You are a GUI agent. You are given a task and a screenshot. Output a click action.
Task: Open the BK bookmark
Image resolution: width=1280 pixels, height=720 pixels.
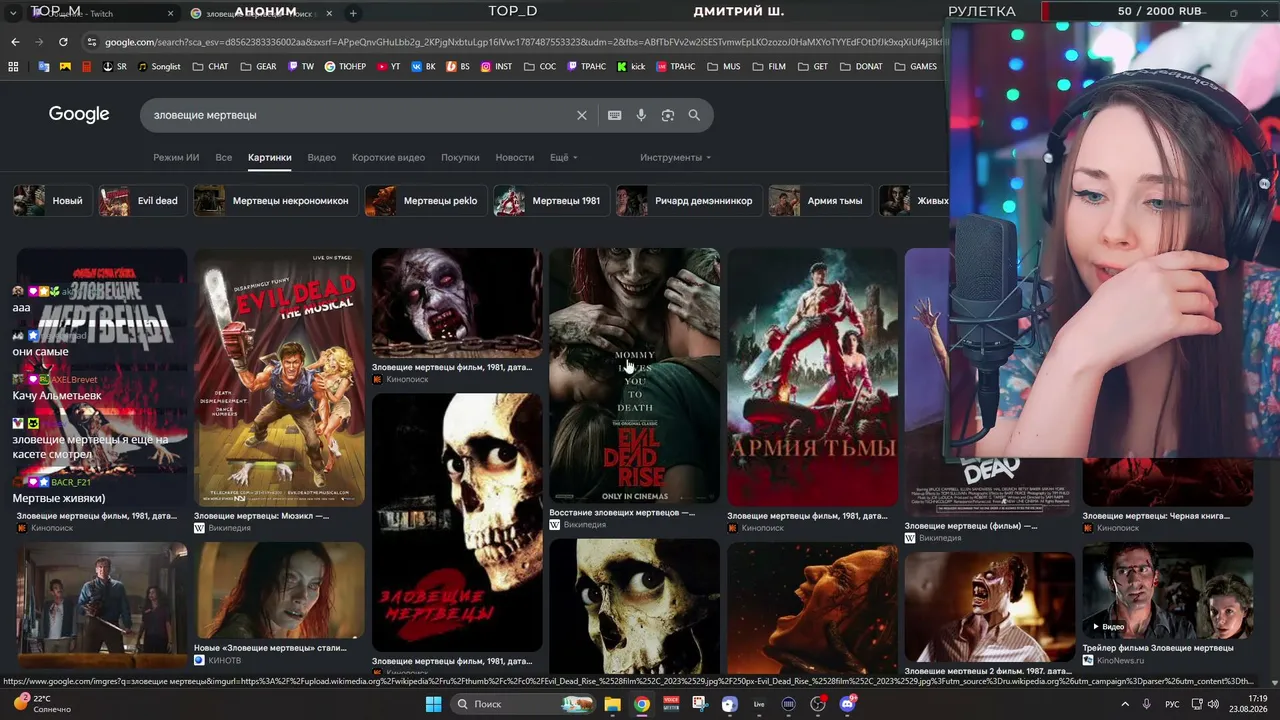coord(424,67)
